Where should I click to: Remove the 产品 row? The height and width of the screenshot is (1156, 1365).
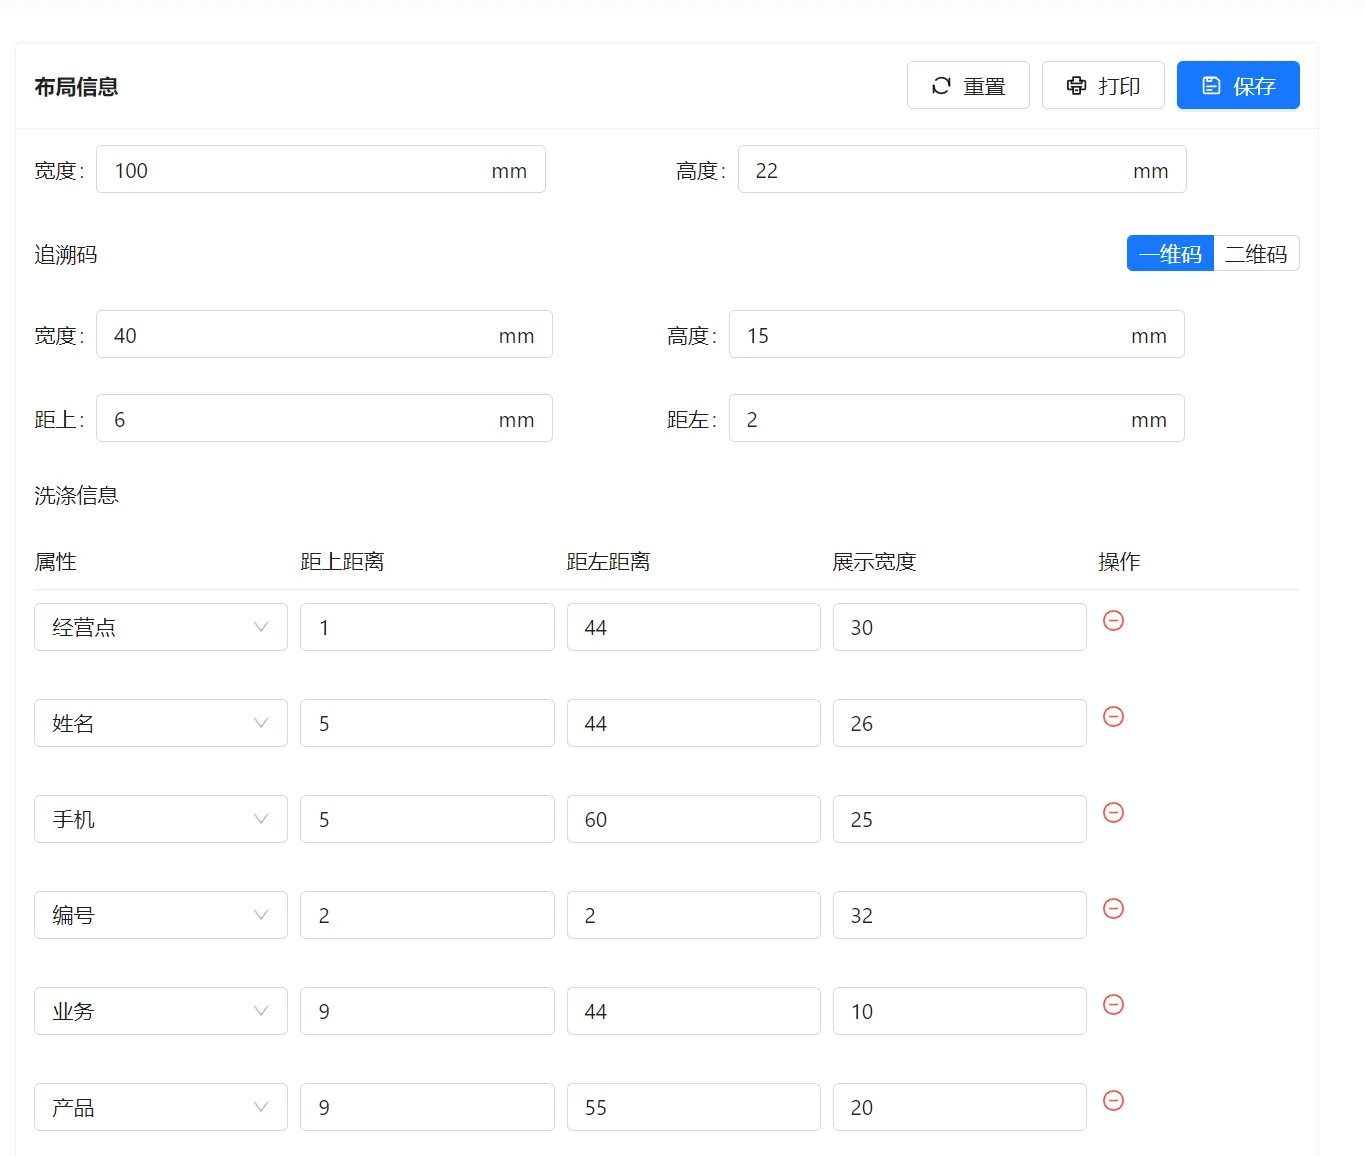point(1113,1101)
